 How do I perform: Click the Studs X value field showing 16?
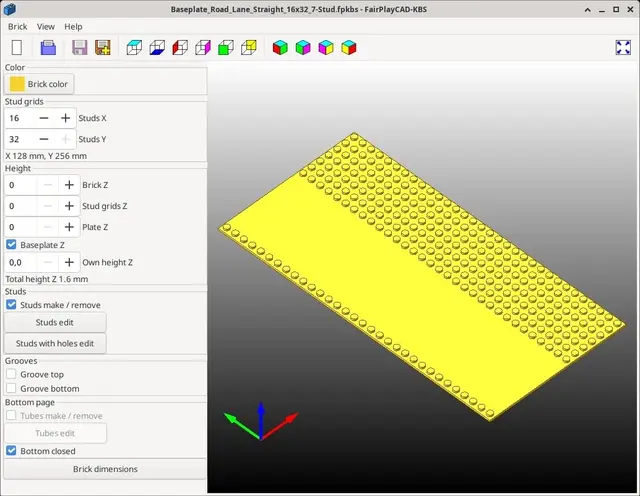(x=20, y=118)
